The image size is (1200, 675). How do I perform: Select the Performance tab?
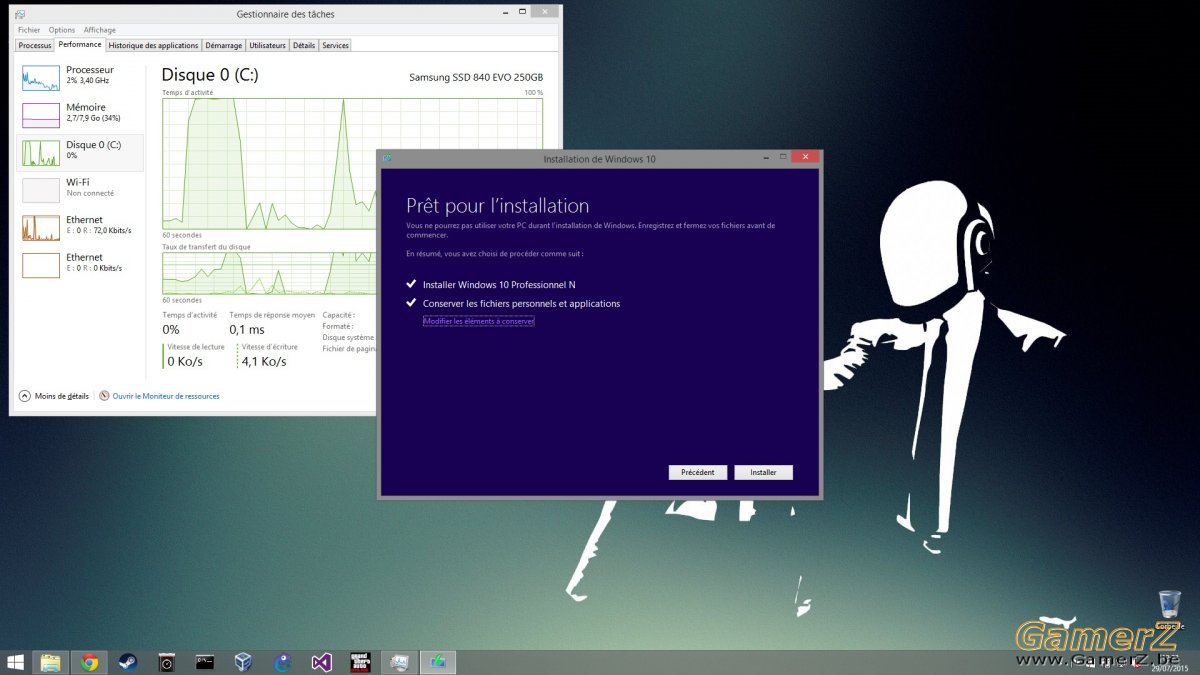pos(80,45)
